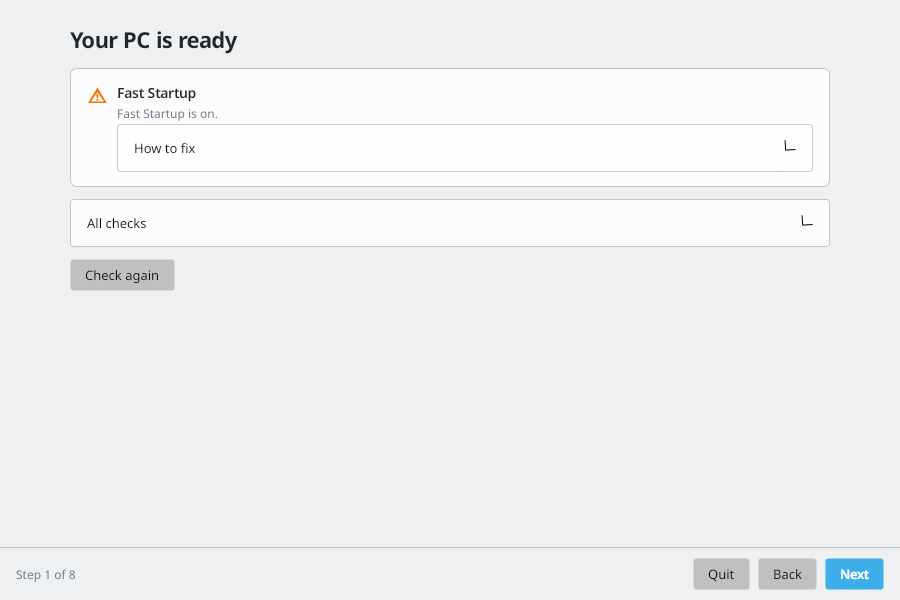
Task: Quit the installer
Action: coord(721,574)
